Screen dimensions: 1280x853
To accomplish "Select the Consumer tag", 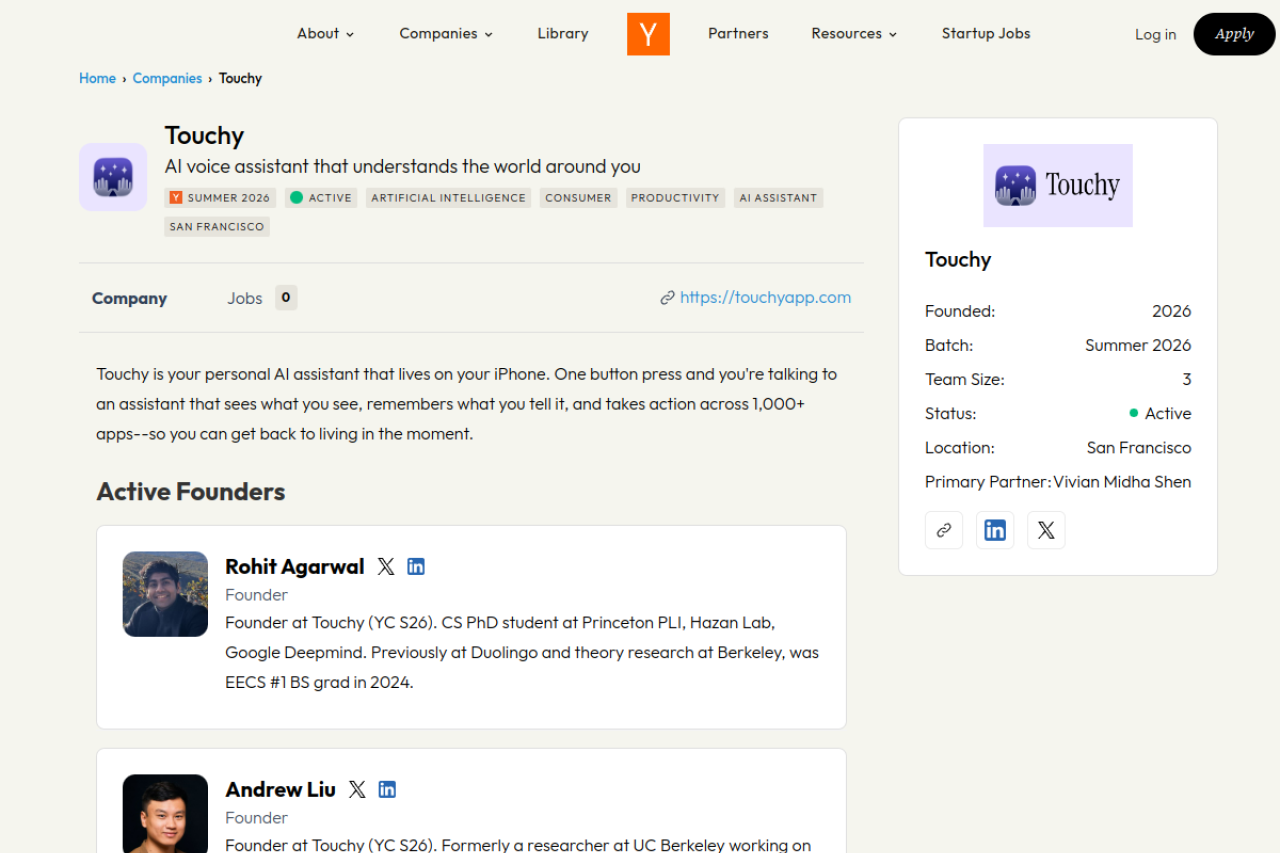I will [578, 198].
